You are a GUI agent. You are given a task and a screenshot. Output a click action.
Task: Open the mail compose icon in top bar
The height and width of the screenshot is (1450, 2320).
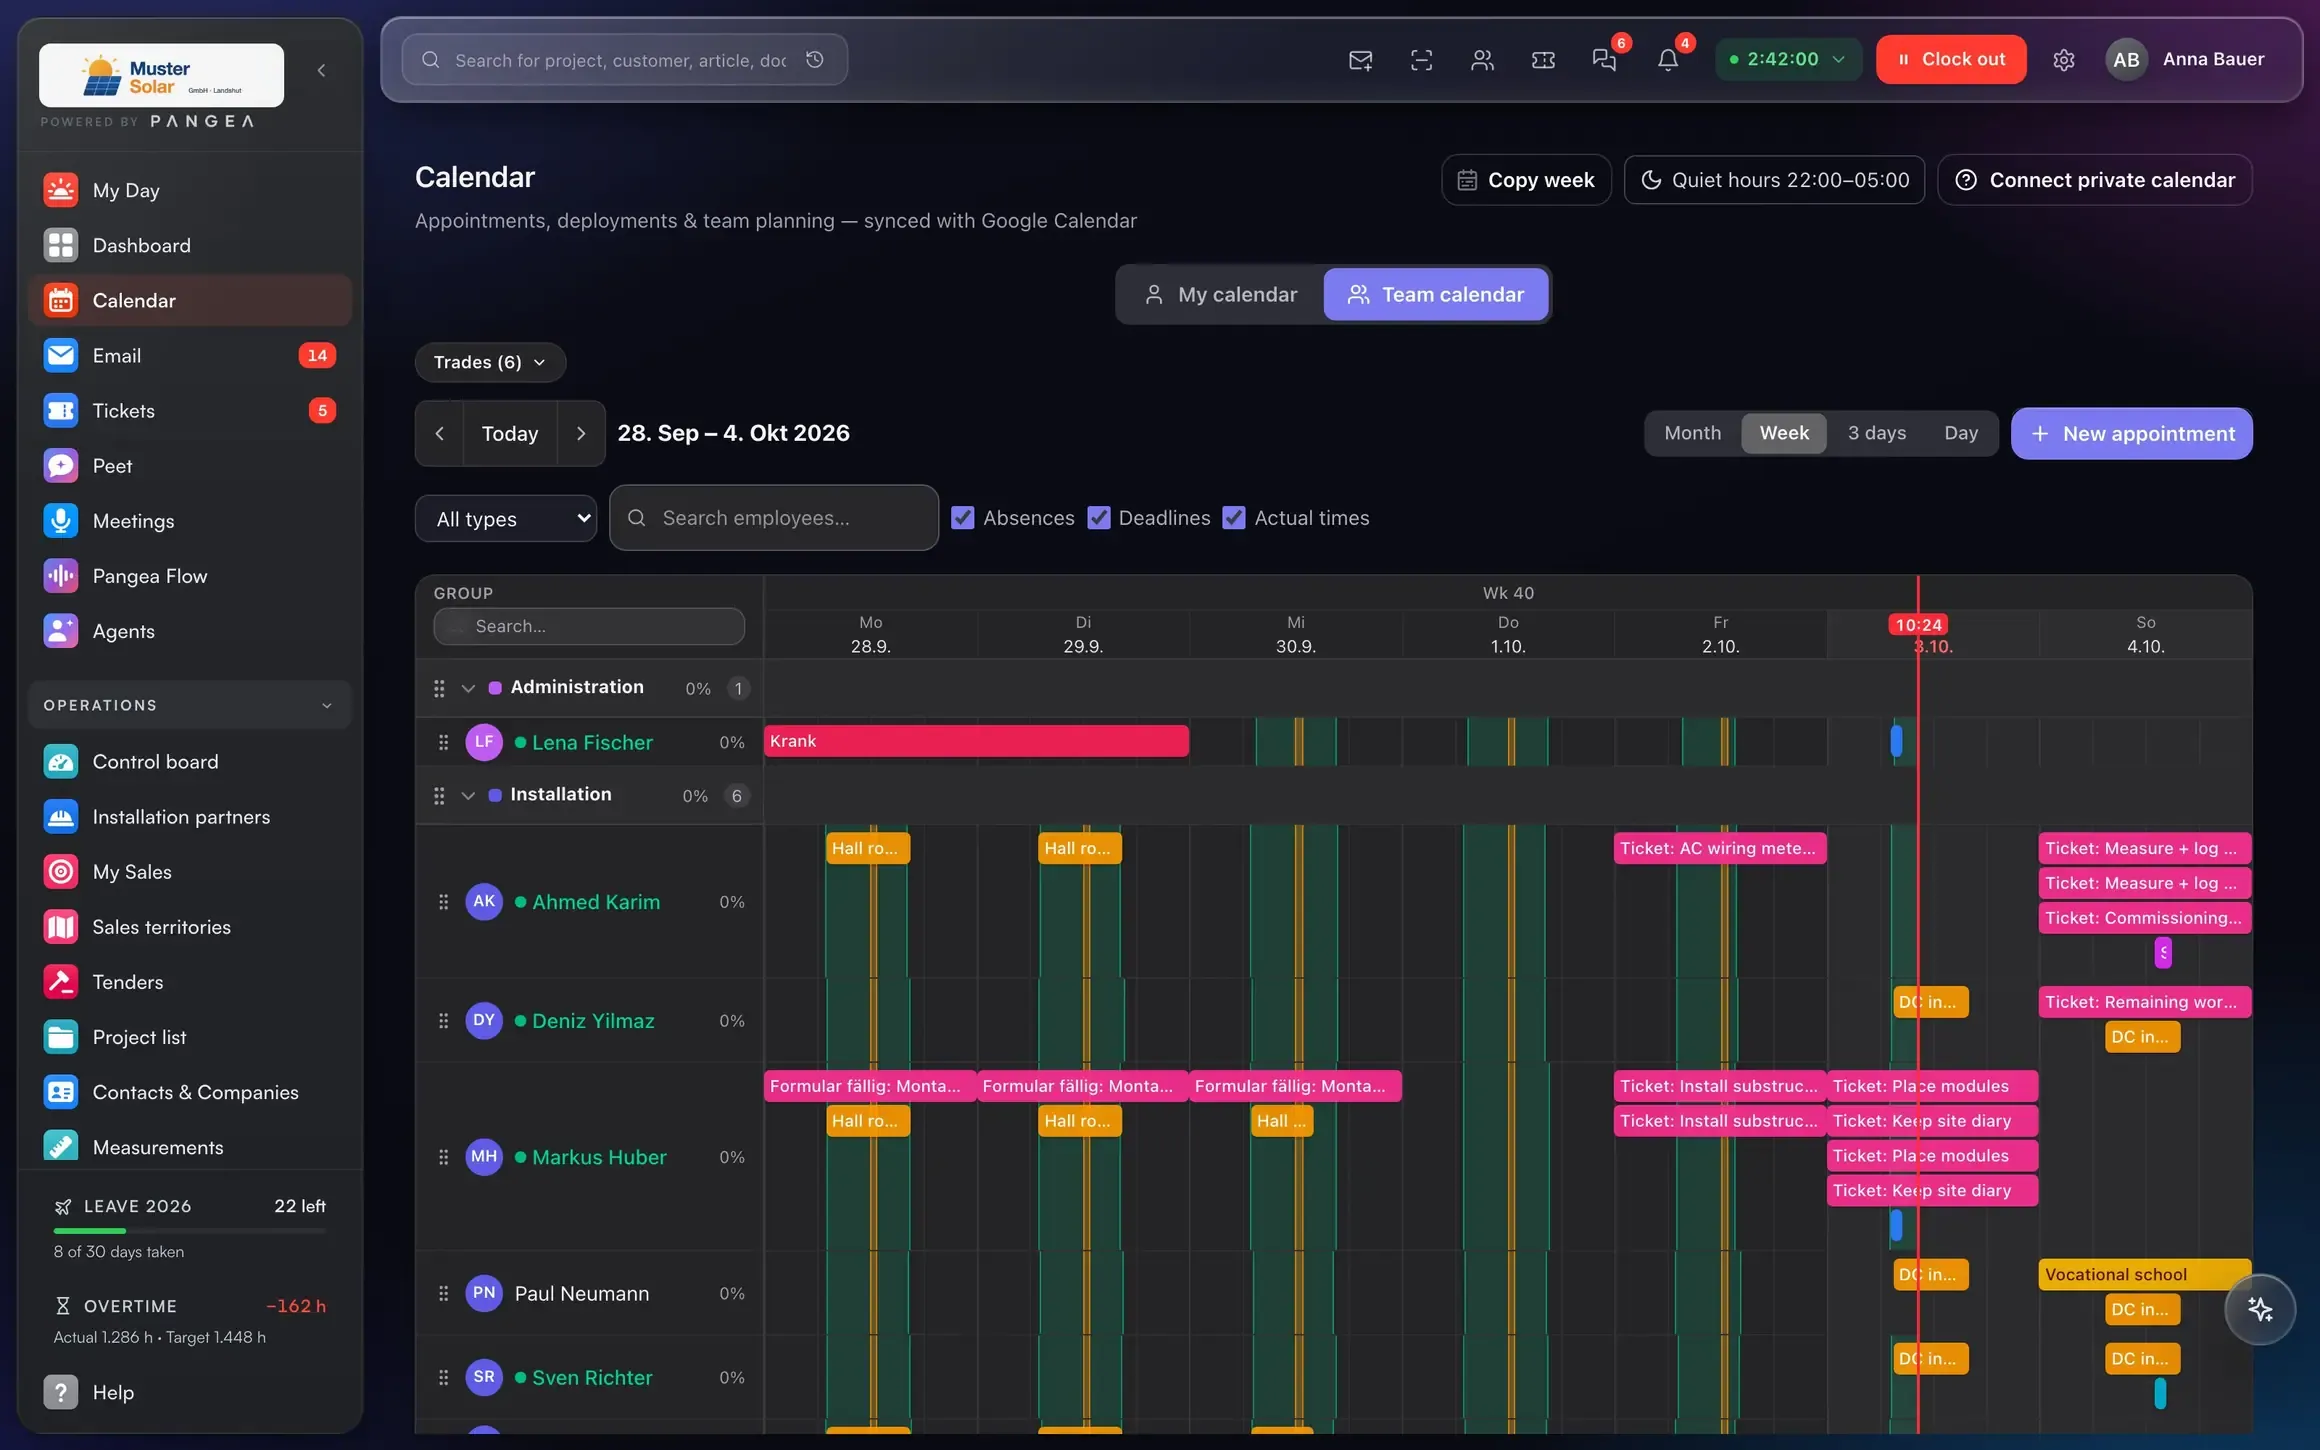click(x=1360, y=60)
